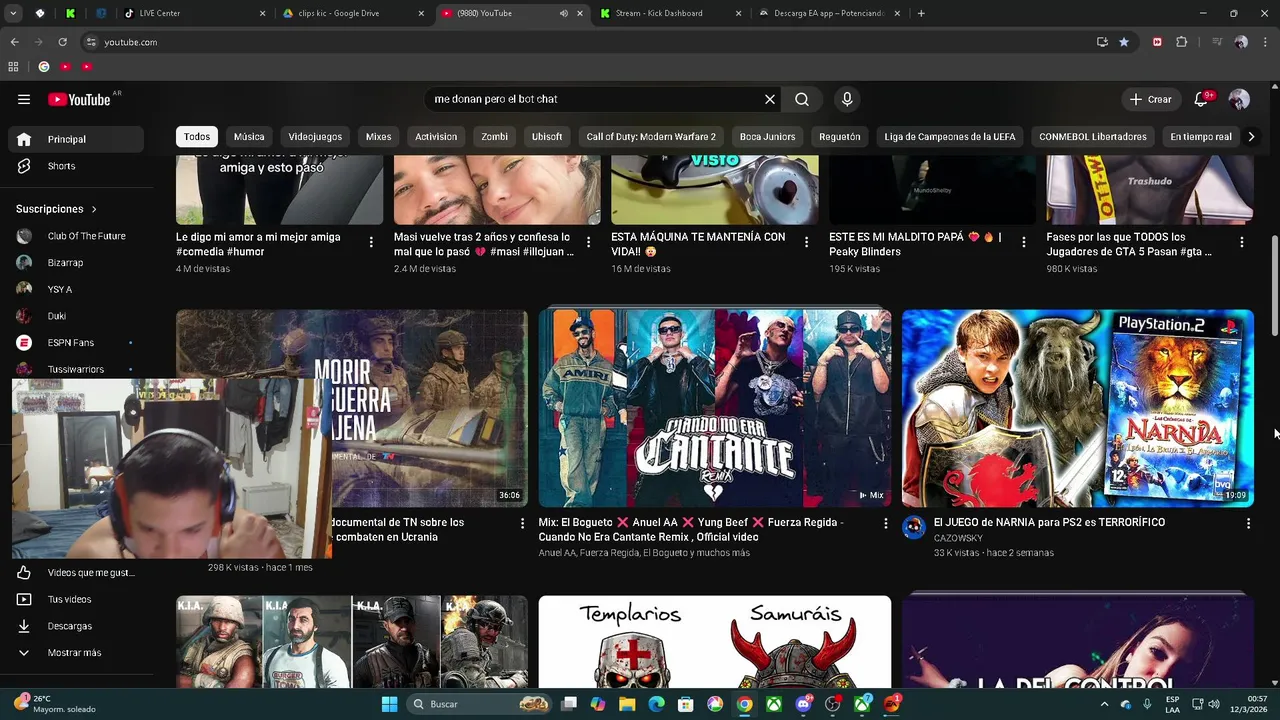Open the Cuando No Era Cantante mix thumbnail

point(715,408)
